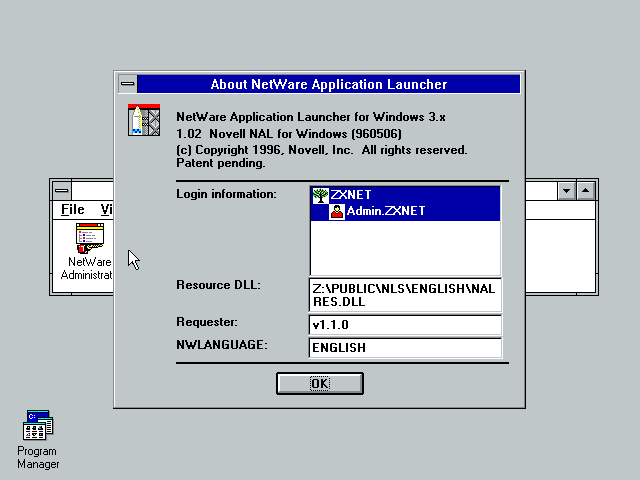Click the 'NetWare Application Launcher for Windows 3.x' text
The image size is (640, 480).
[x=311, y=117]
